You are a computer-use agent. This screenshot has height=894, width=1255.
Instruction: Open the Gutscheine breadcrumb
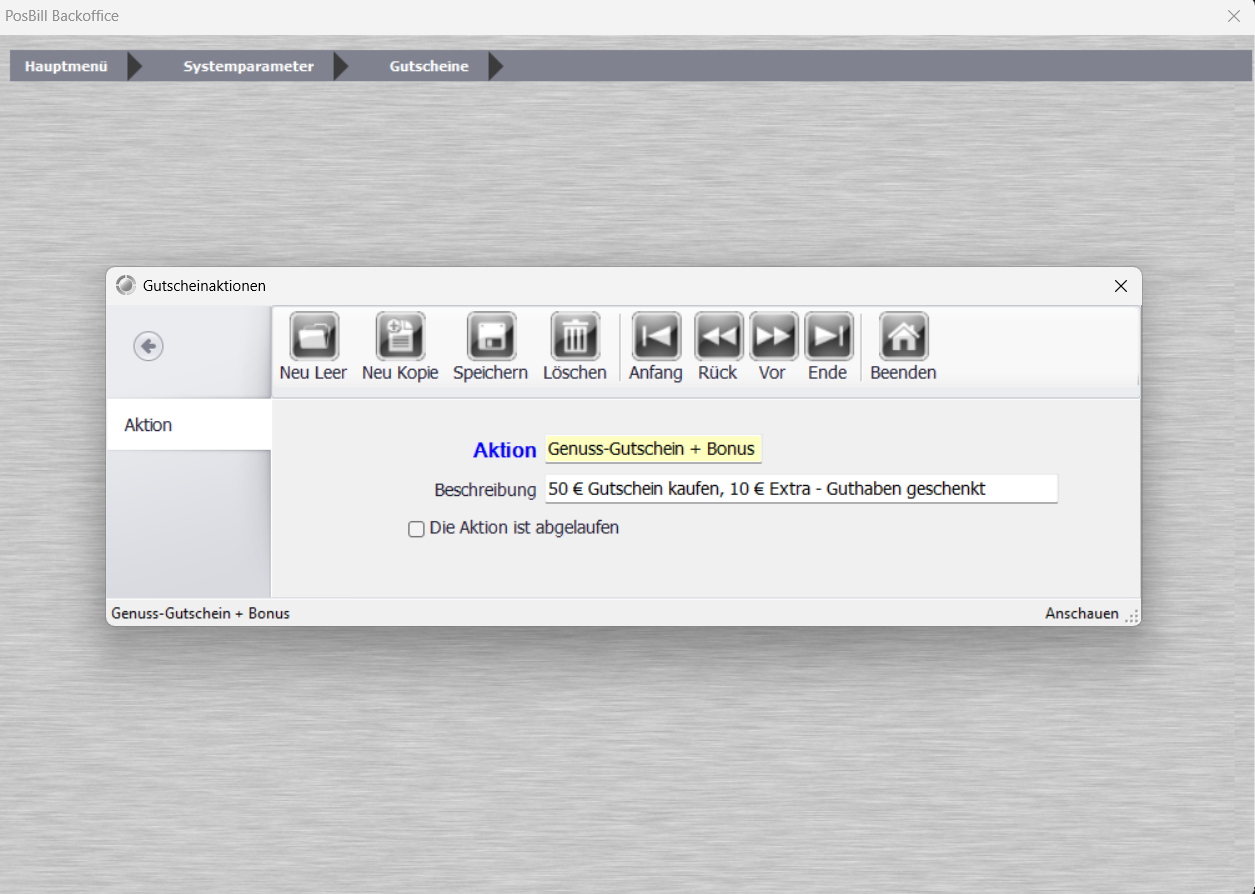tap(429, 66)
